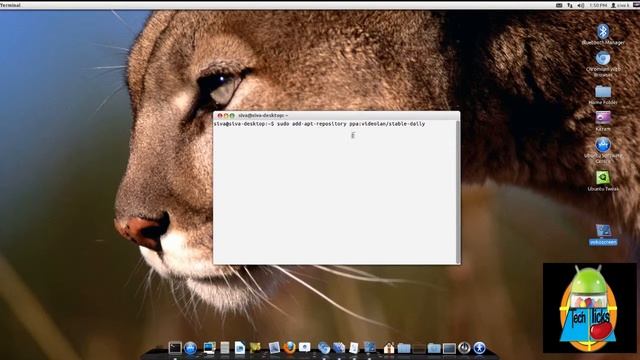
Task: Open the blue document icon in dock
Action: pyautogui.click(x=240, y=348)
